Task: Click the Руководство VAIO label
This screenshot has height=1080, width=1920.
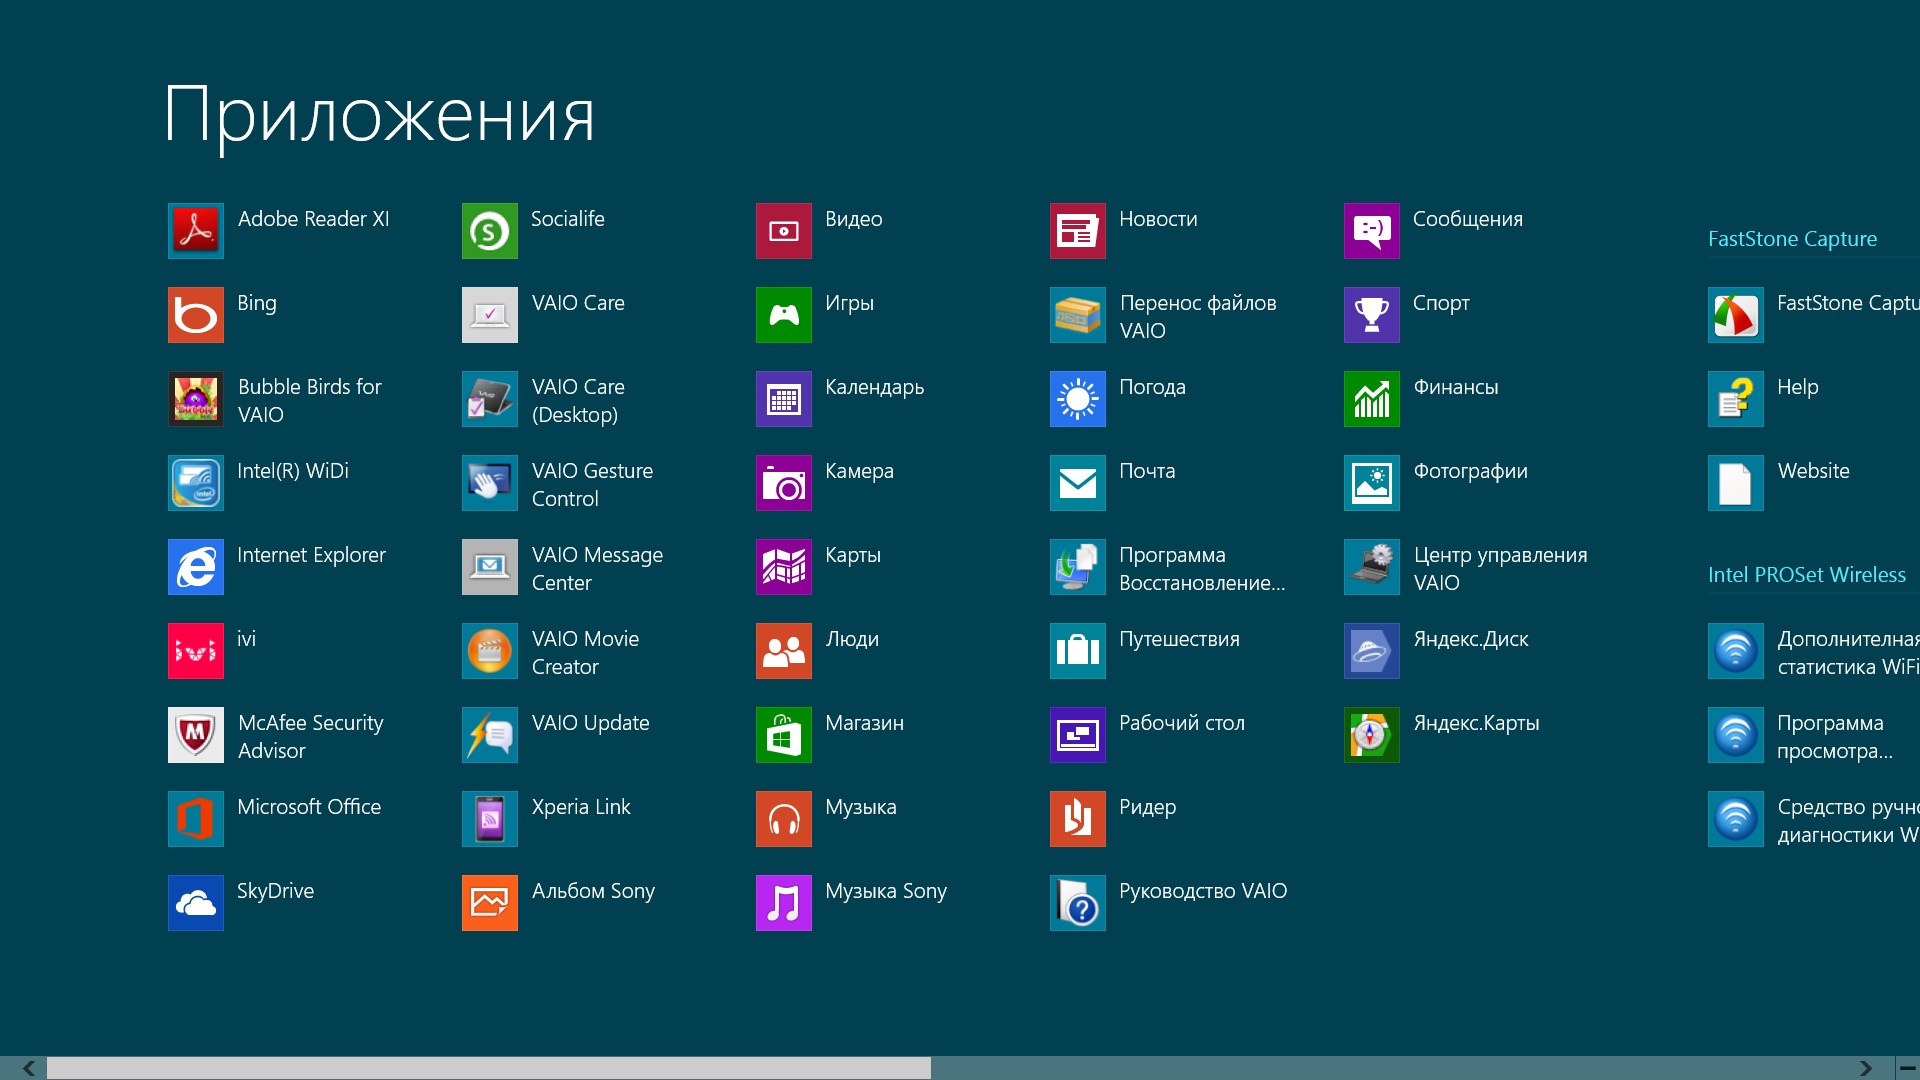Action: (x=1202, y=891)
